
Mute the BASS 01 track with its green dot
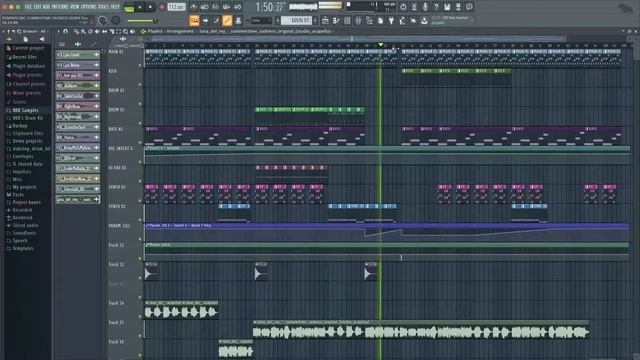coord(140,143)
